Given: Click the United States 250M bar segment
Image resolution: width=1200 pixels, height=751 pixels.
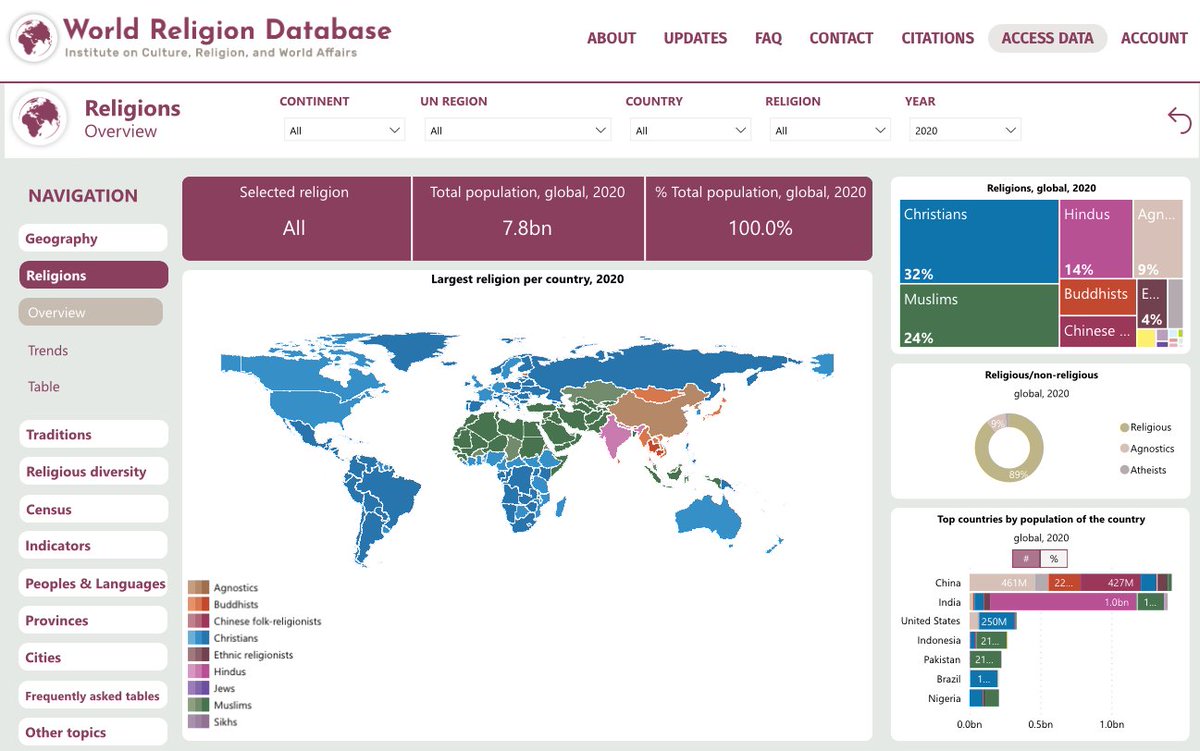Looking at the screenshot, I should 996,621.
